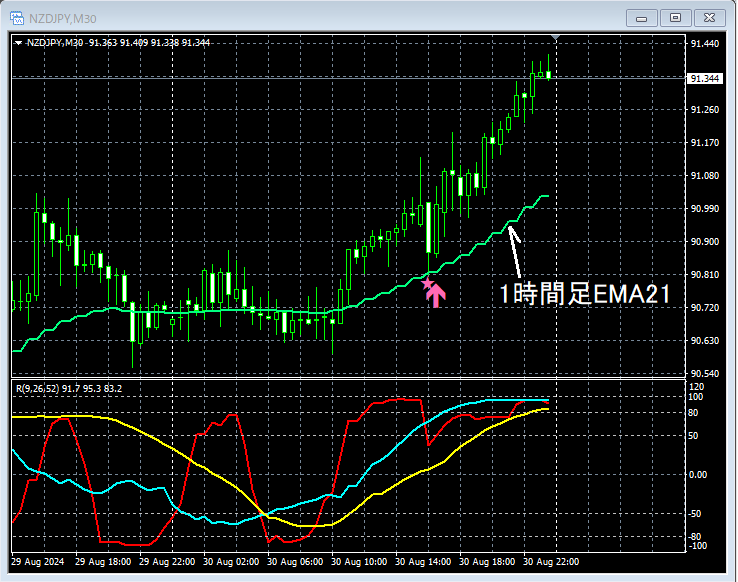This screenshot has width=738, height=582.
Task: Select the R(9,26,52) indicator label
Action: click(69, 389)
